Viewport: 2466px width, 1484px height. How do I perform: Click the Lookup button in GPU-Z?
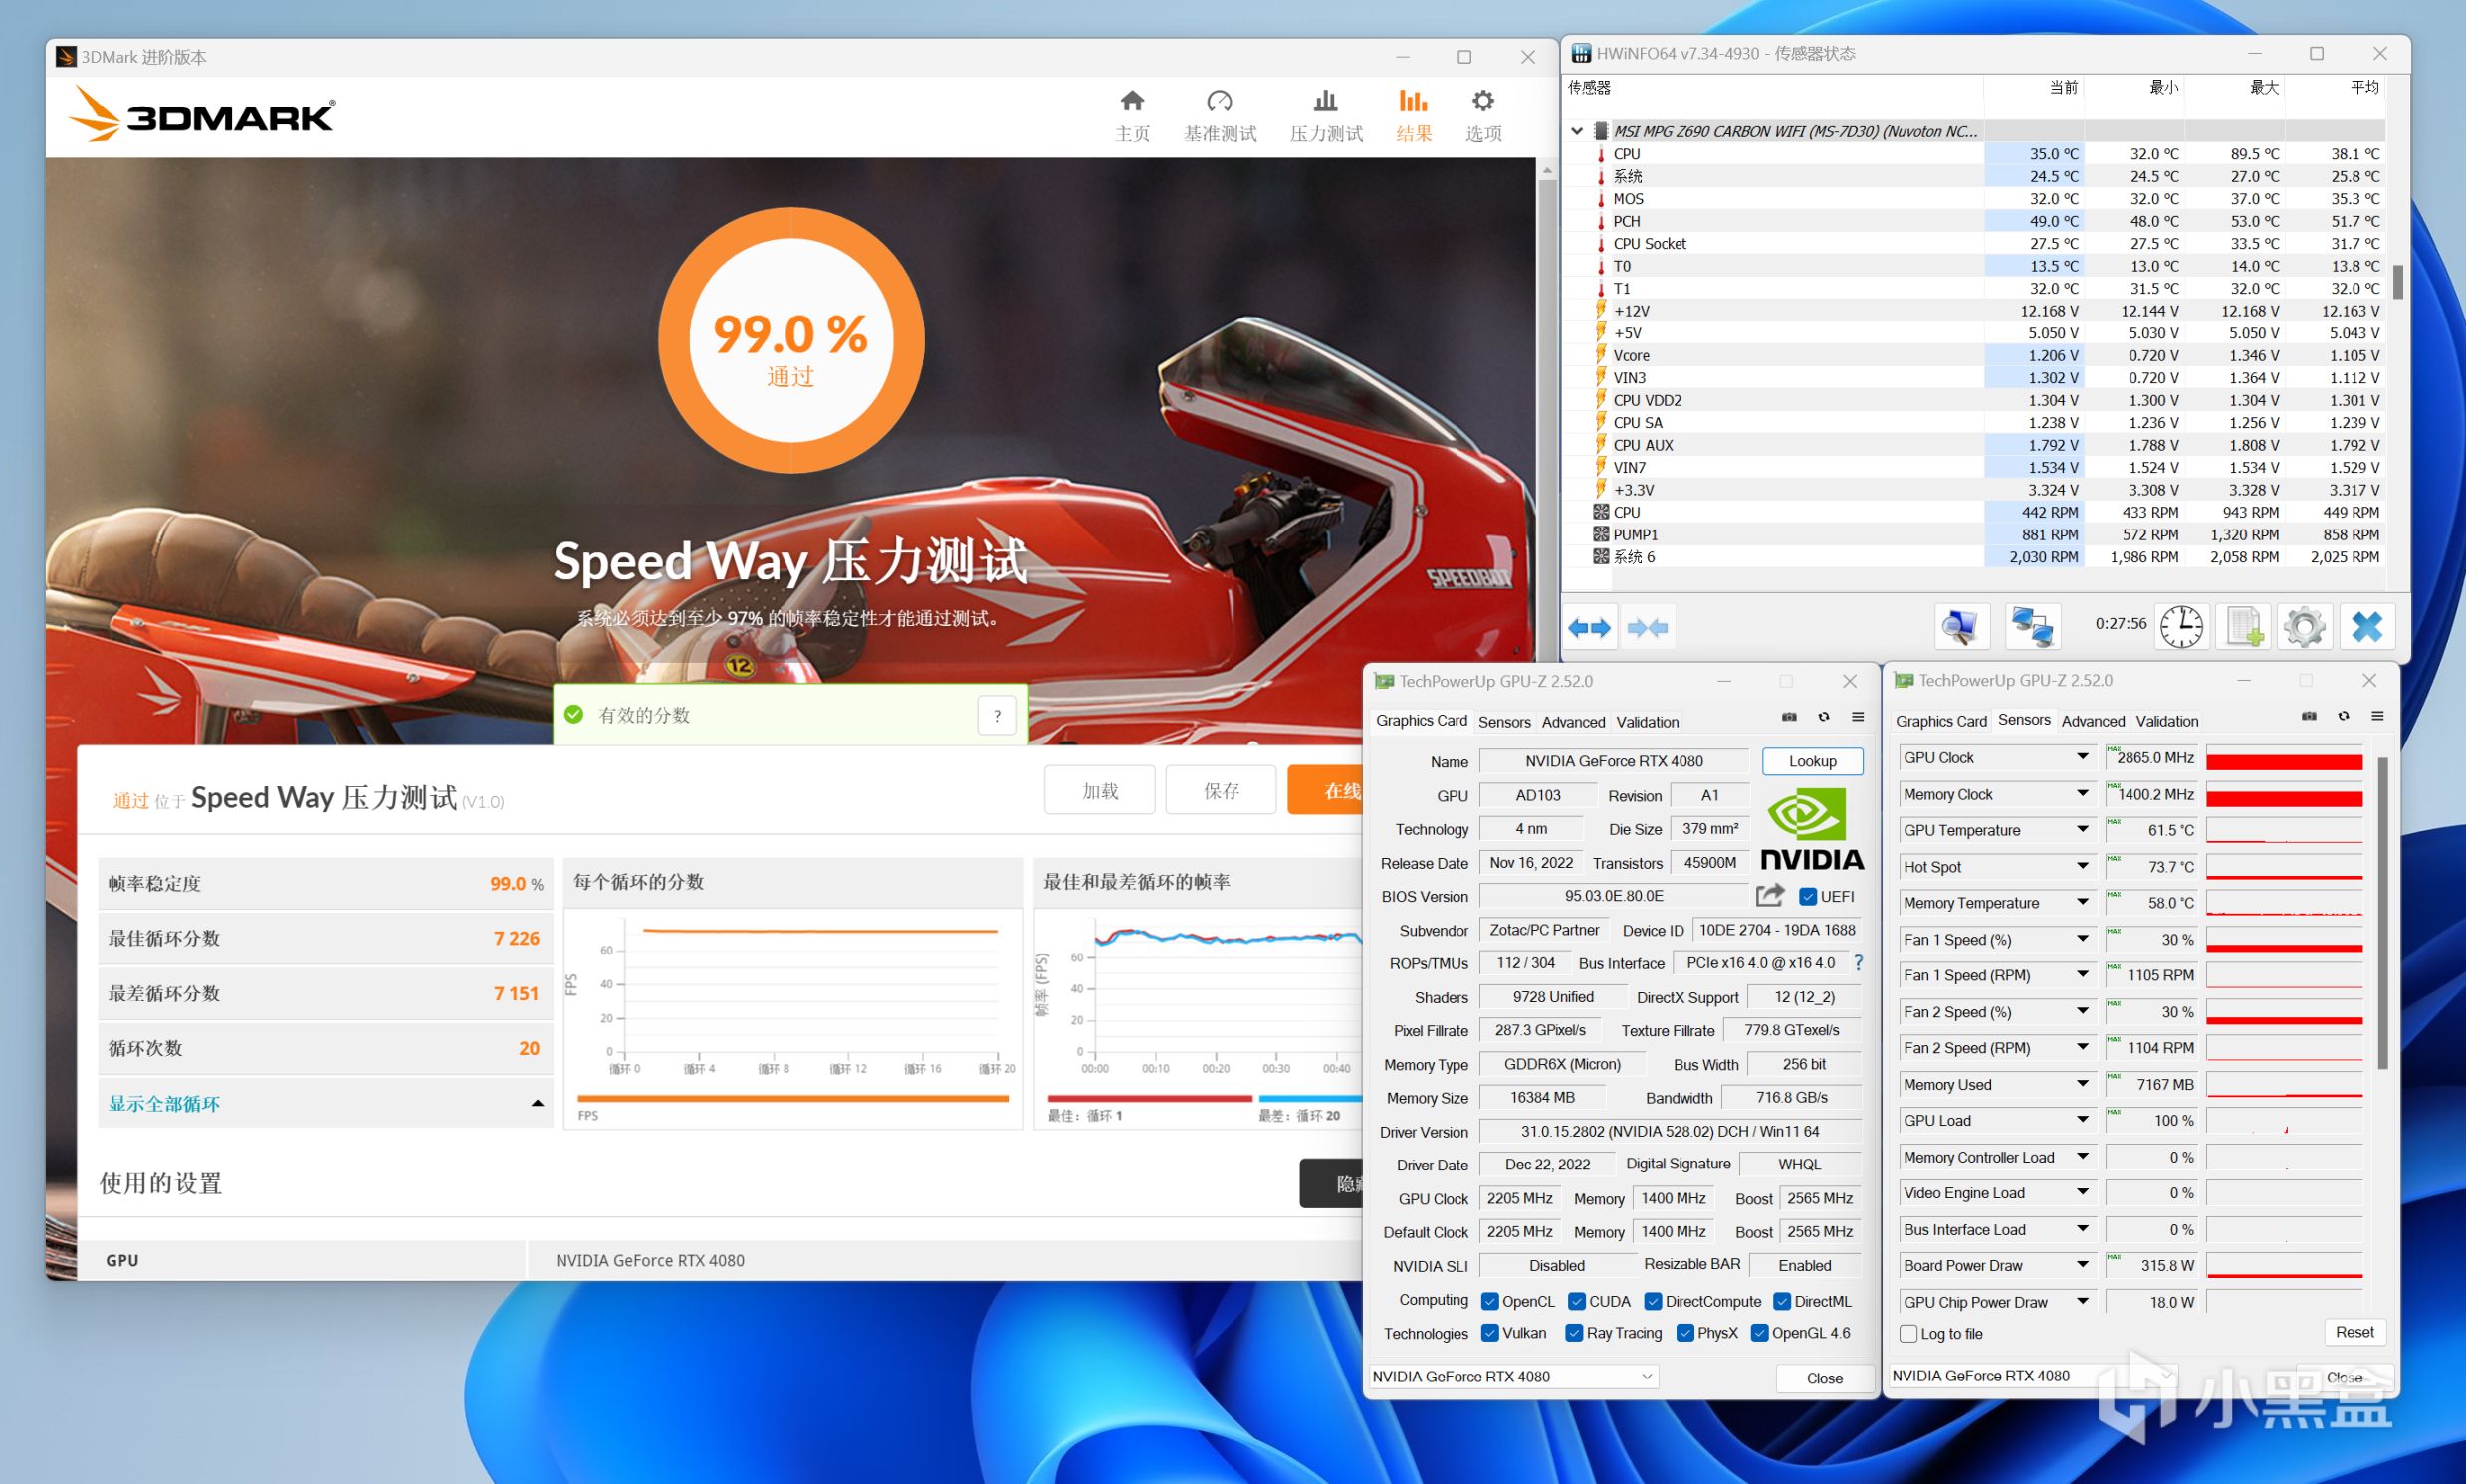point(1812,761)
